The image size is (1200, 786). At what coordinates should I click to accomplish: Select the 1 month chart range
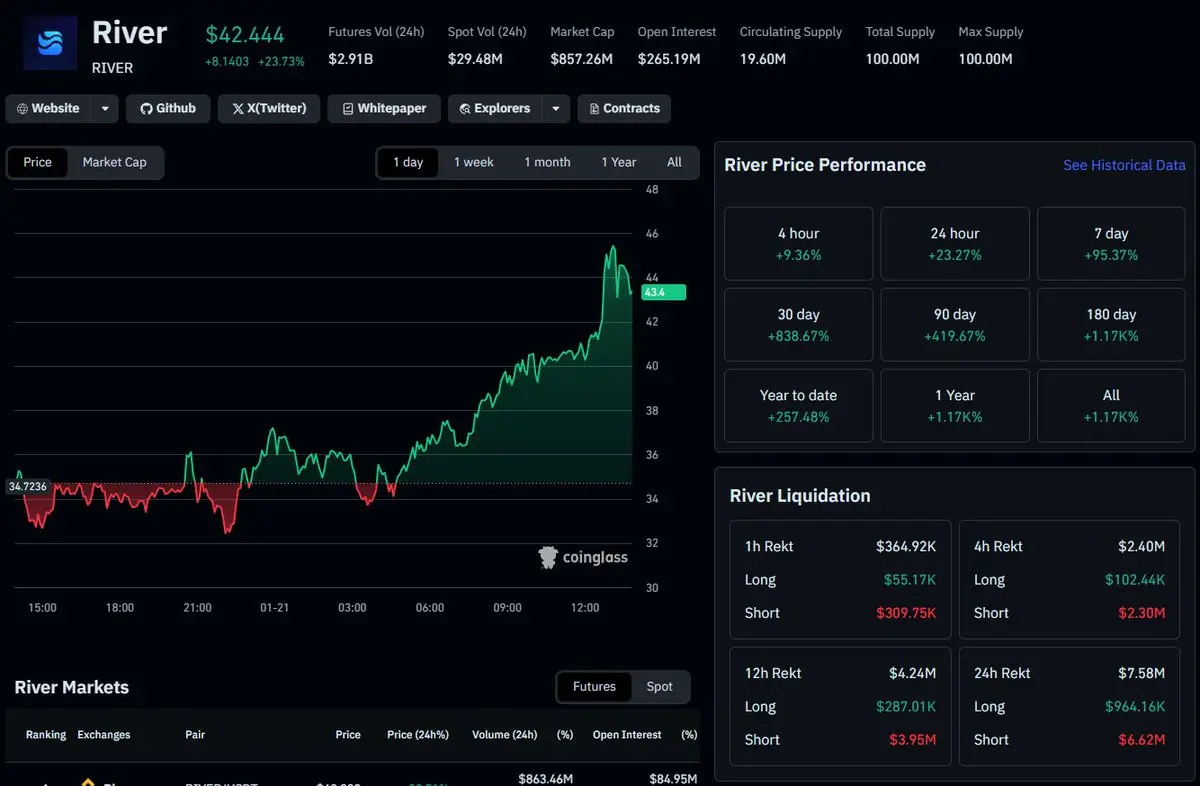[547, 162]
